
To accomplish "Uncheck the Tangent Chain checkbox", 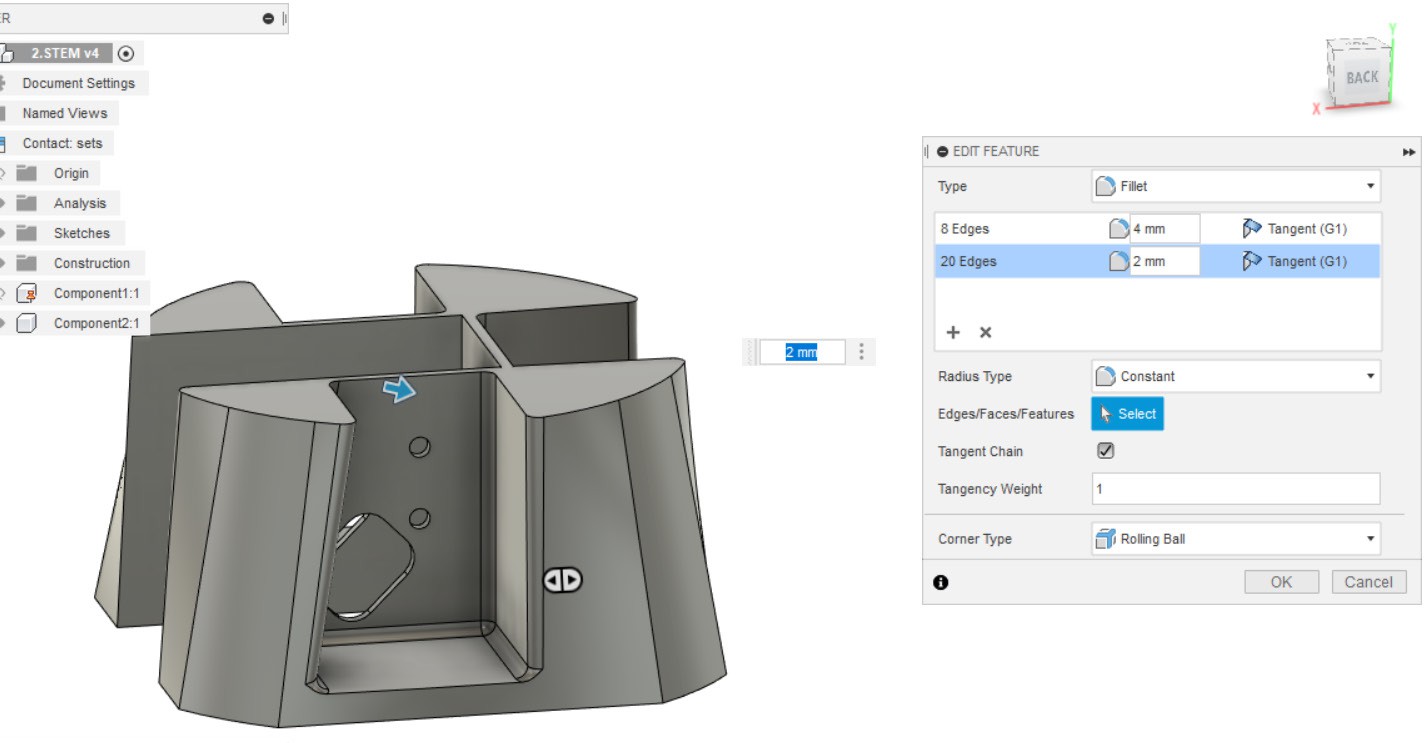I will point(1105,451).
